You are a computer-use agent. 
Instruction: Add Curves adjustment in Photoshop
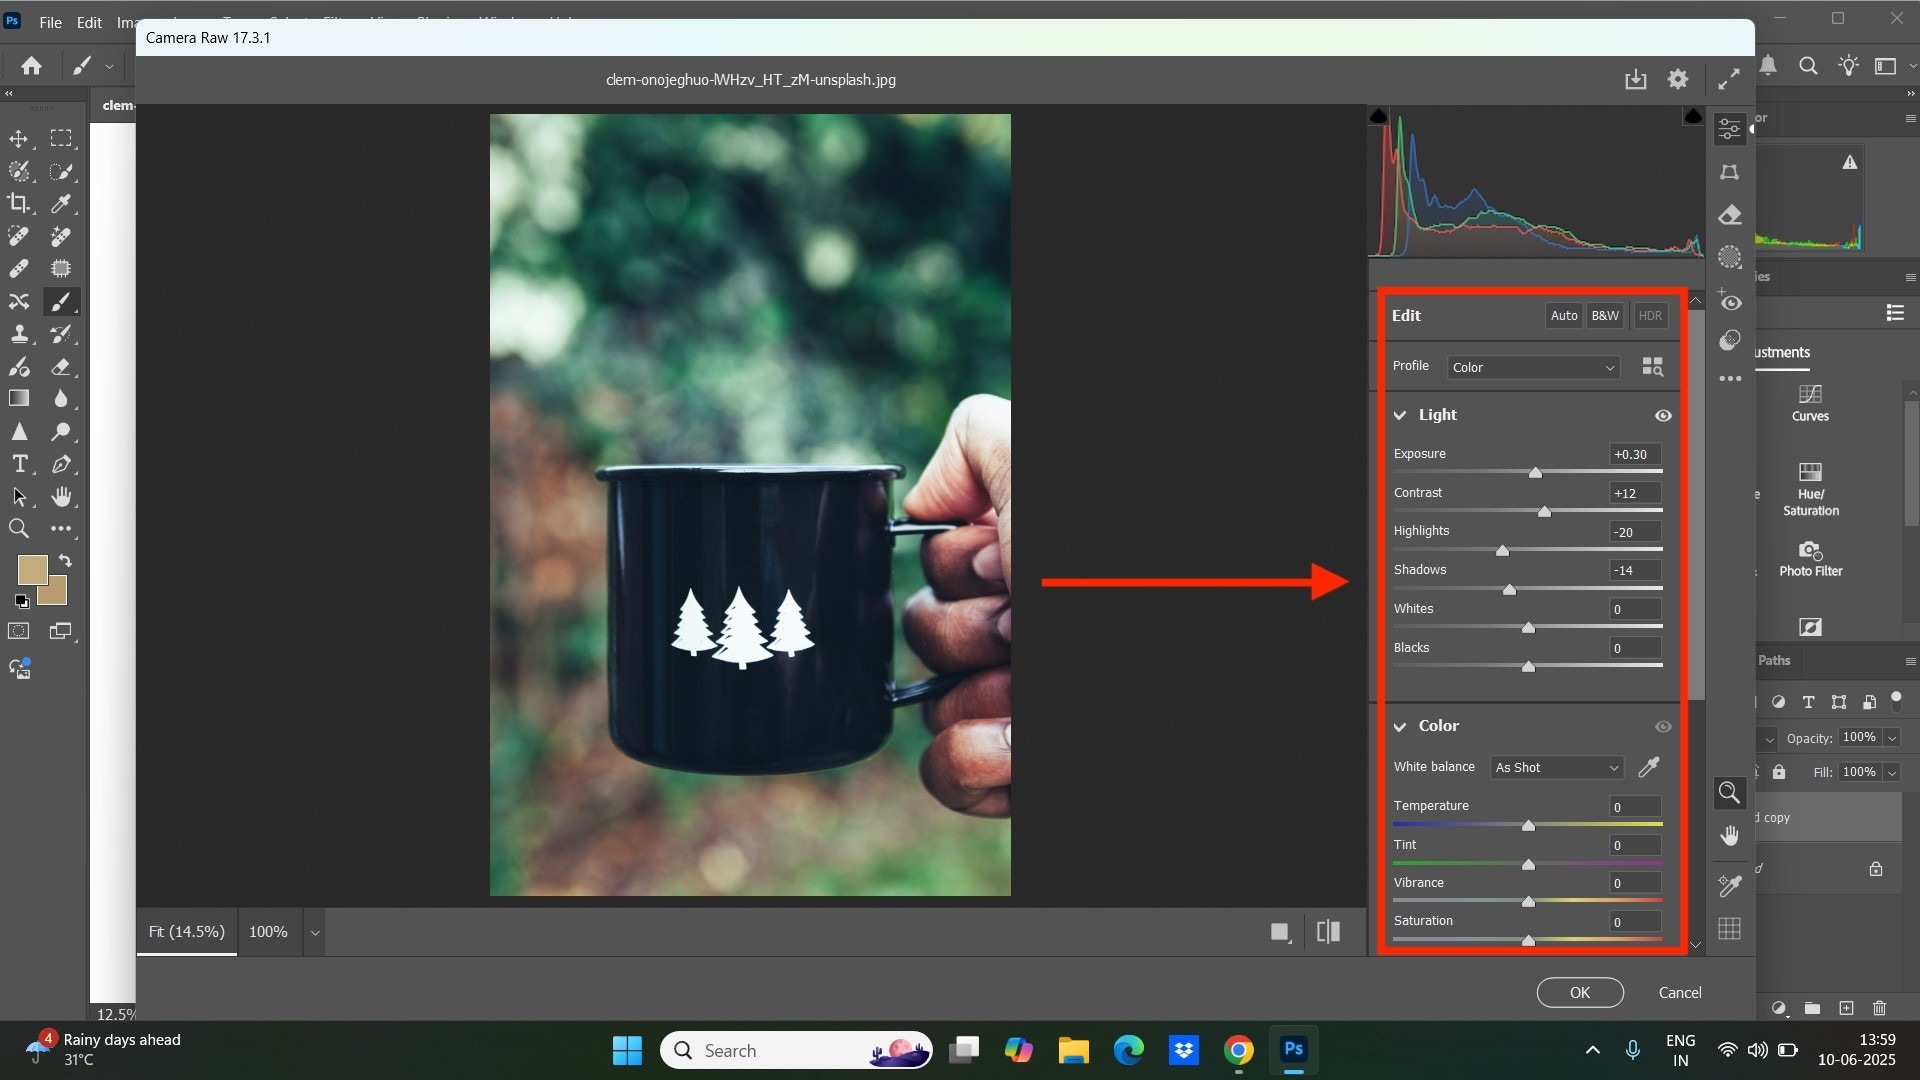(1810, 404)
